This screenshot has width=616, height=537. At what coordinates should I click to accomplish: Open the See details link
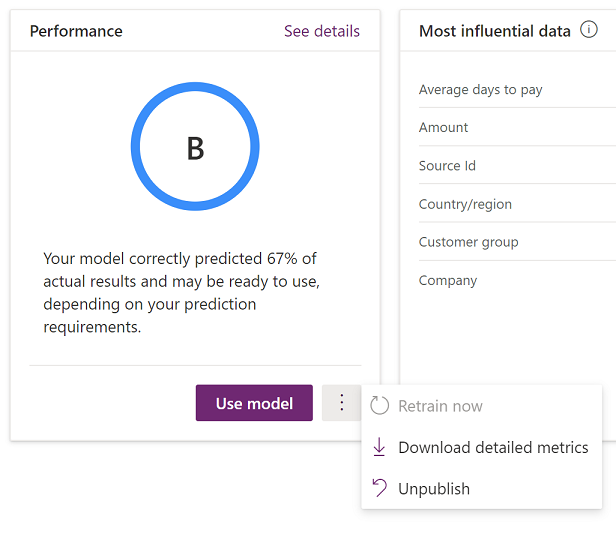coord(321,31)
